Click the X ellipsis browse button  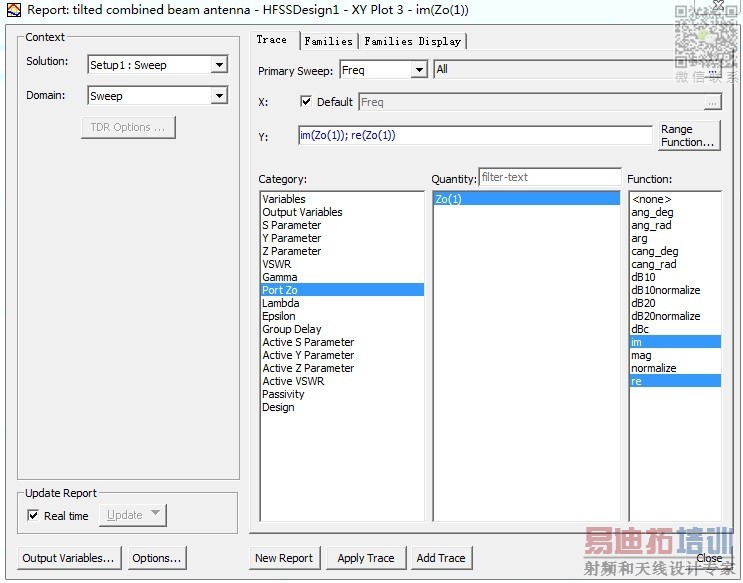pos(712,102)
